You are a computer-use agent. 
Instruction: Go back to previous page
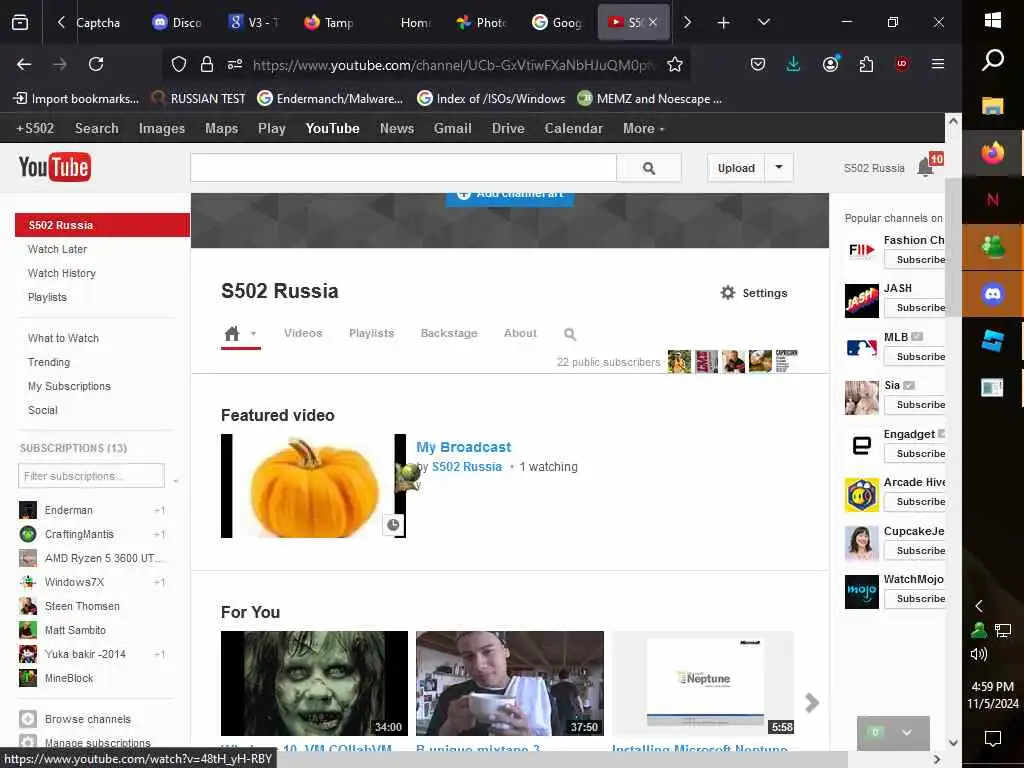(x=24, y=64)
